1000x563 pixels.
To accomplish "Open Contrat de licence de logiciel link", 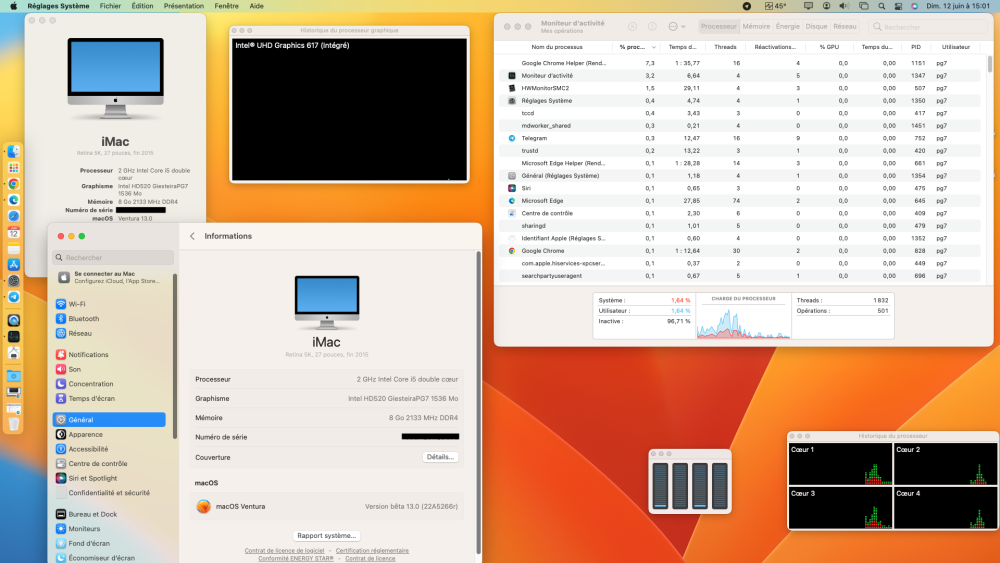I will [284, 551].
